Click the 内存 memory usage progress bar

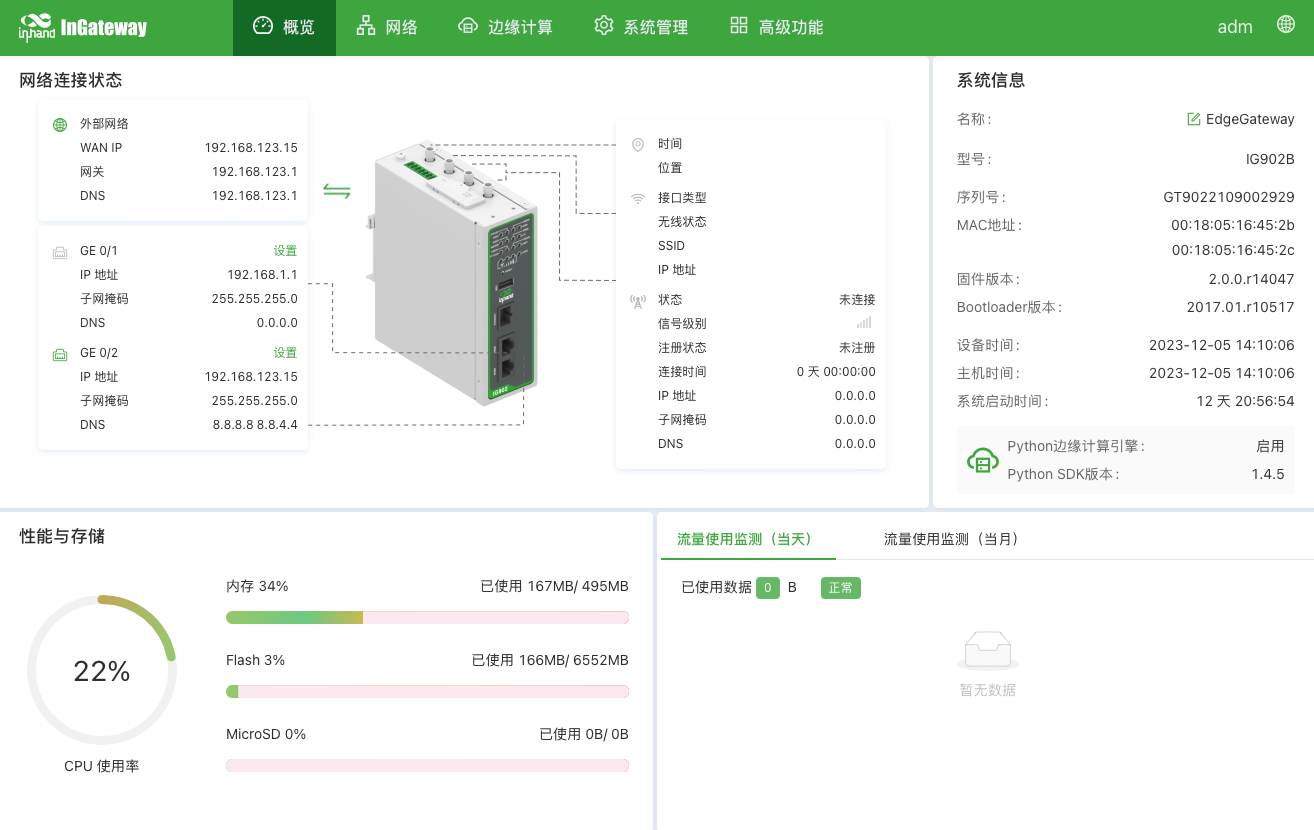click(x=427, y=618)
